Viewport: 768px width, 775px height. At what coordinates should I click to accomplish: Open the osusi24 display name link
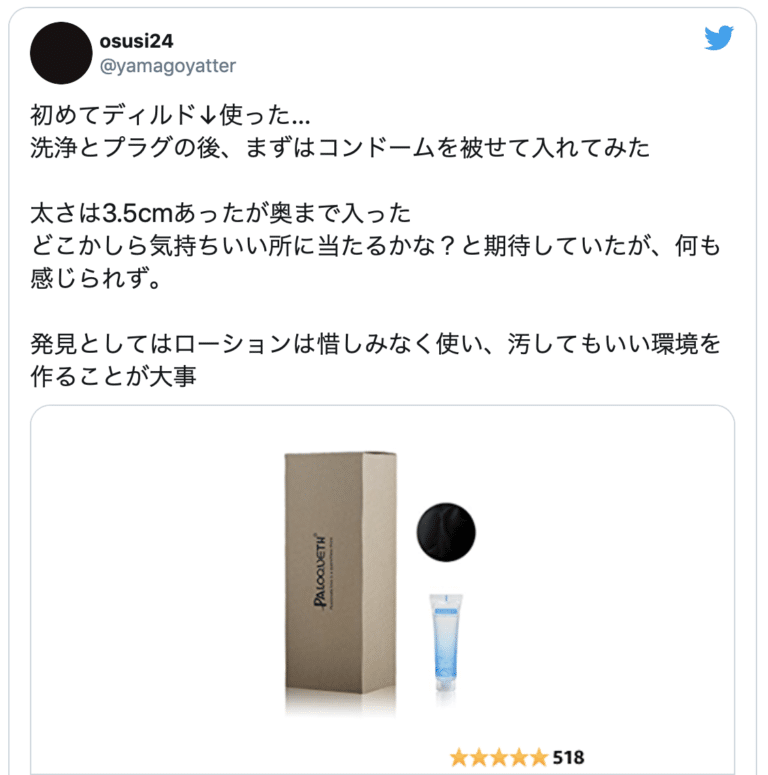point(136,41)
